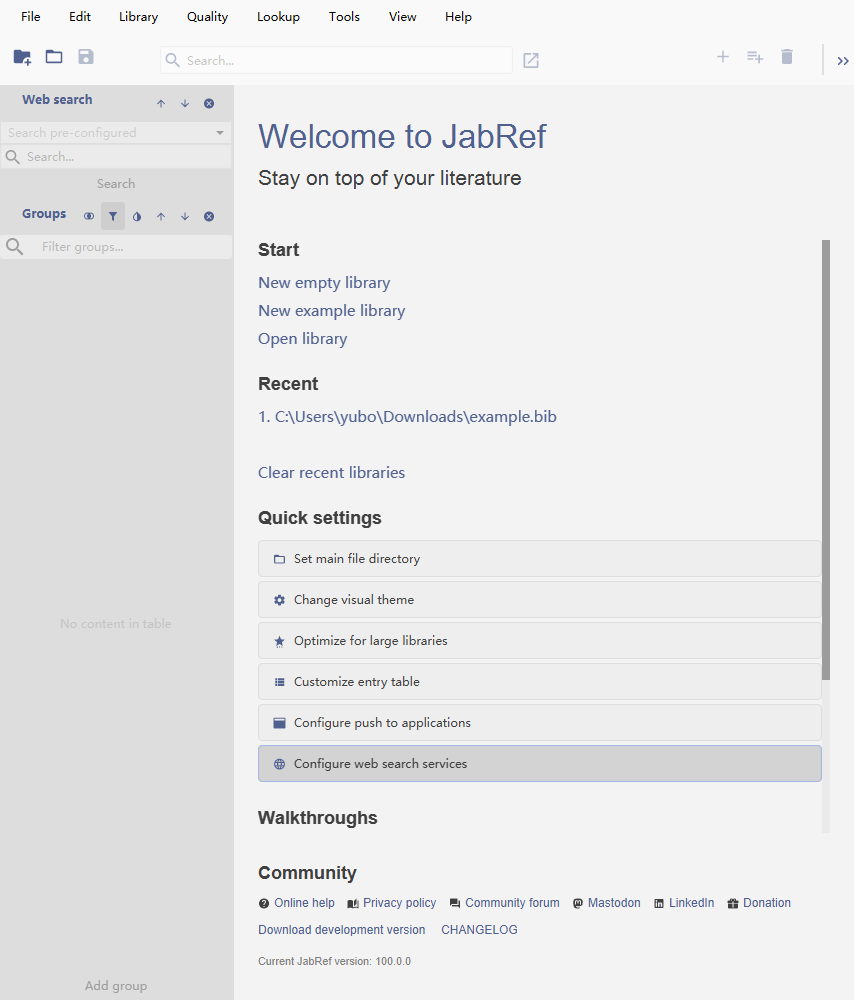Click the Add entry from ID icon

point(755,57)
